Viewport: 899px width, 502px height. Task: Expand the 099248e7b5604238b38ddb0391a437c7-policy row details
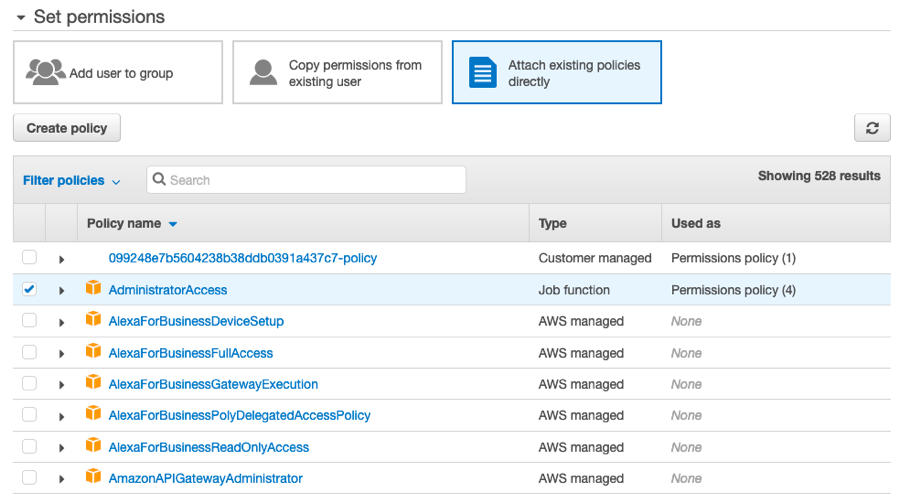point(61,259)
